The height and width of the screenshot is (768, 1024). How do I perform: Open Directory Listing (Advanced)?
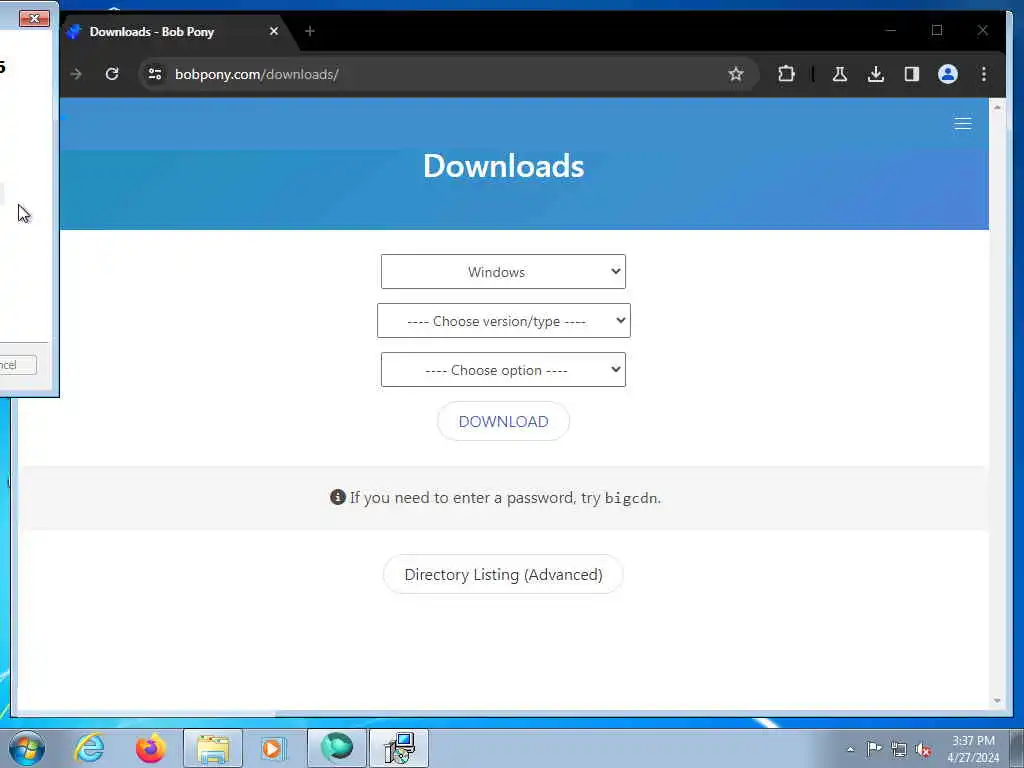[x=503, y=574]
